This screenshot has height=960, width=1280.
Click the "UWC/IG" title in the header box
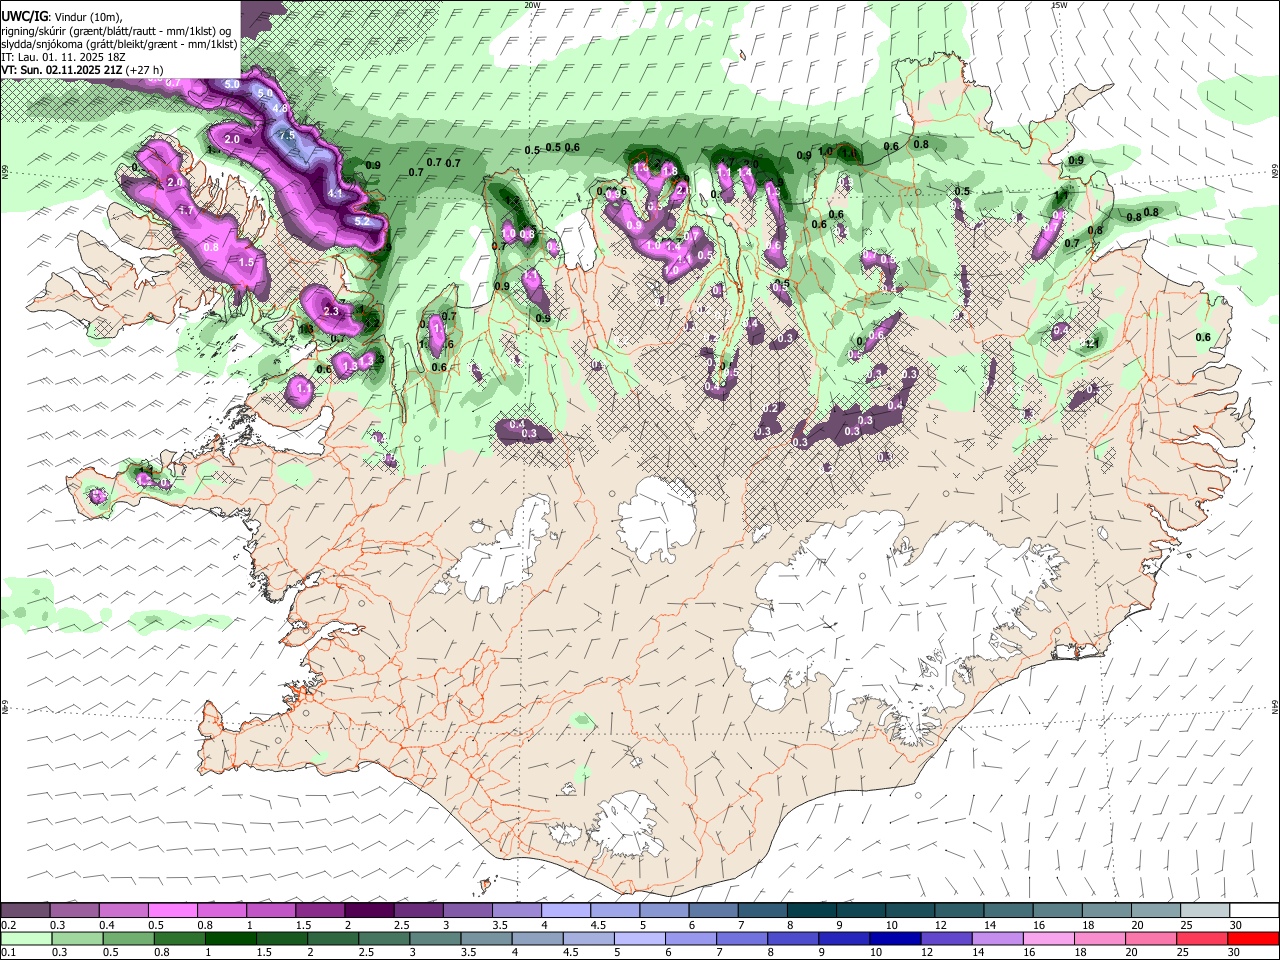click(23, 16)
